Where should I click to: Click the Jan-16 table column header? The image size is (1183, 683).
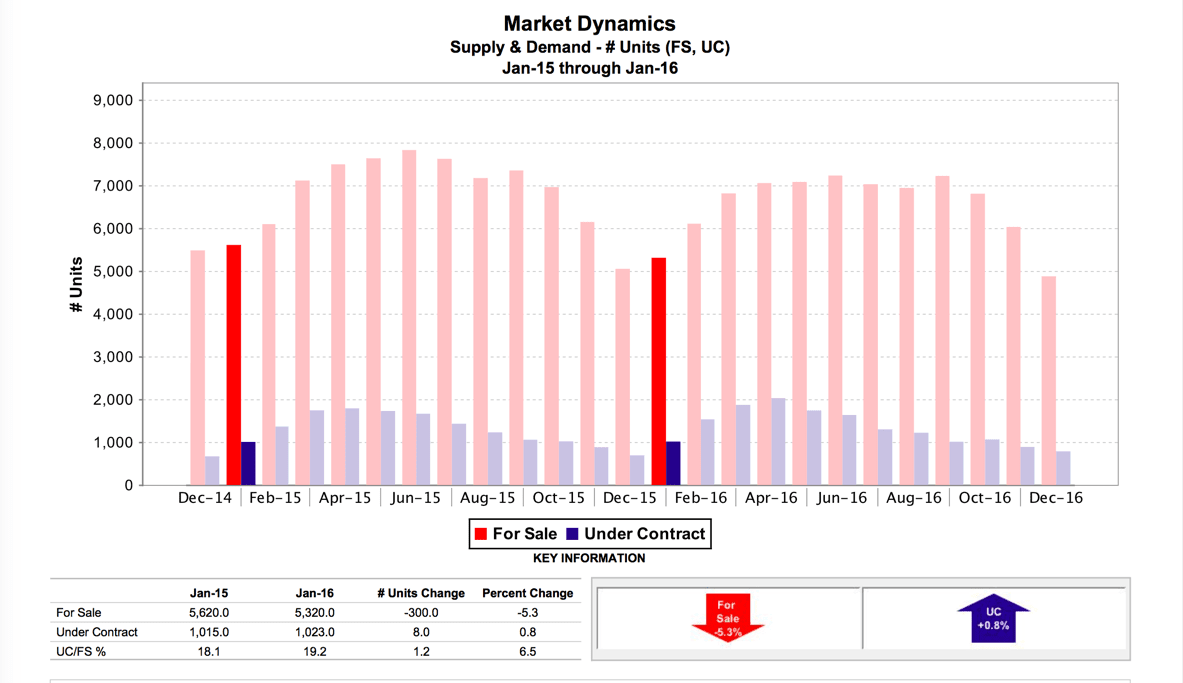[x=315, y=593]
